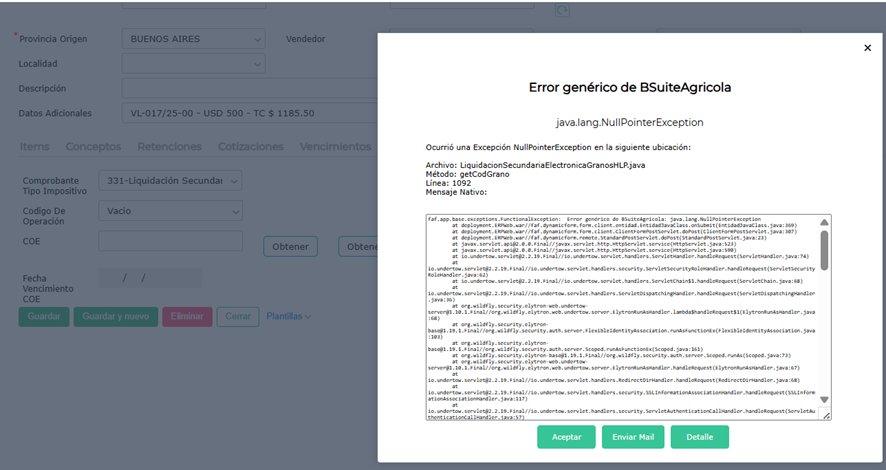The image size is (886, 470).
Task: Click the stack trace resize handle
Action: [826, 416]
